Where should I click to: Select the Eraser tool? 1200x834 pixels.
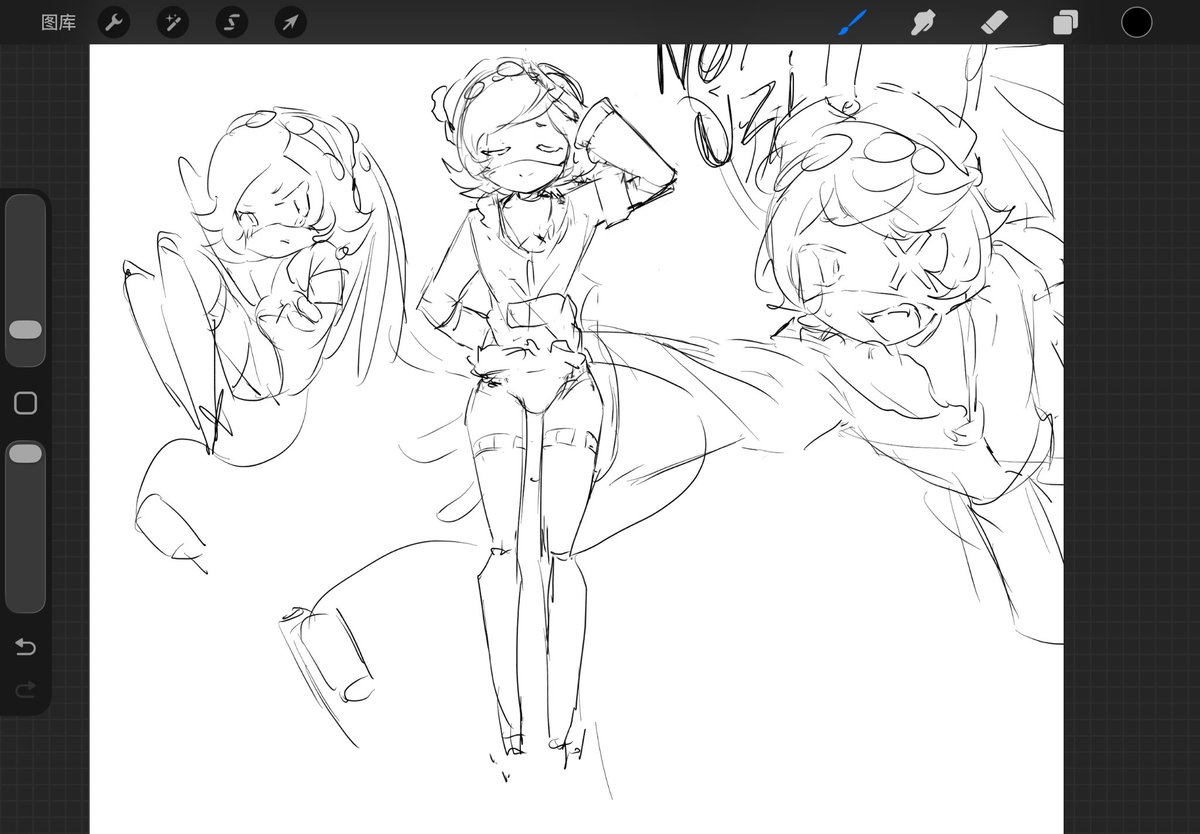pos(995,22)
